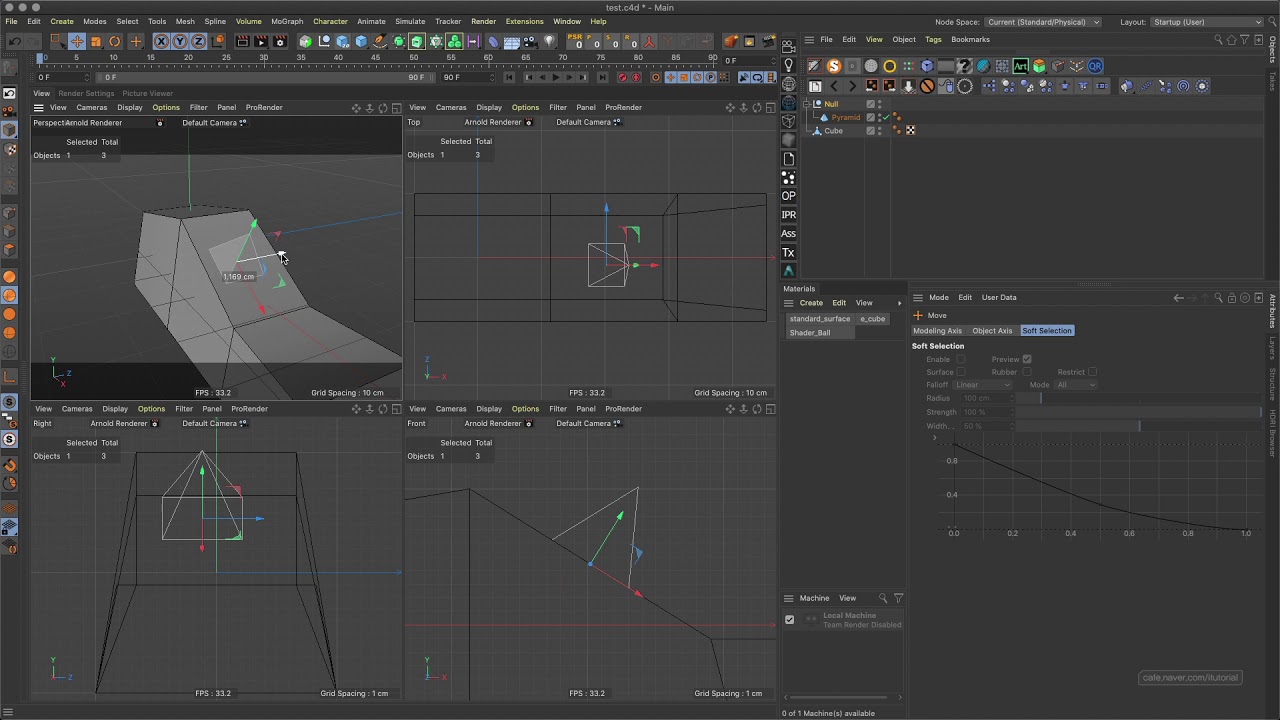The width and height of the screenshot is (1280, 720).
Task: Toggle Local Machine checkbox in Team Render
Action: click(789, 620)
